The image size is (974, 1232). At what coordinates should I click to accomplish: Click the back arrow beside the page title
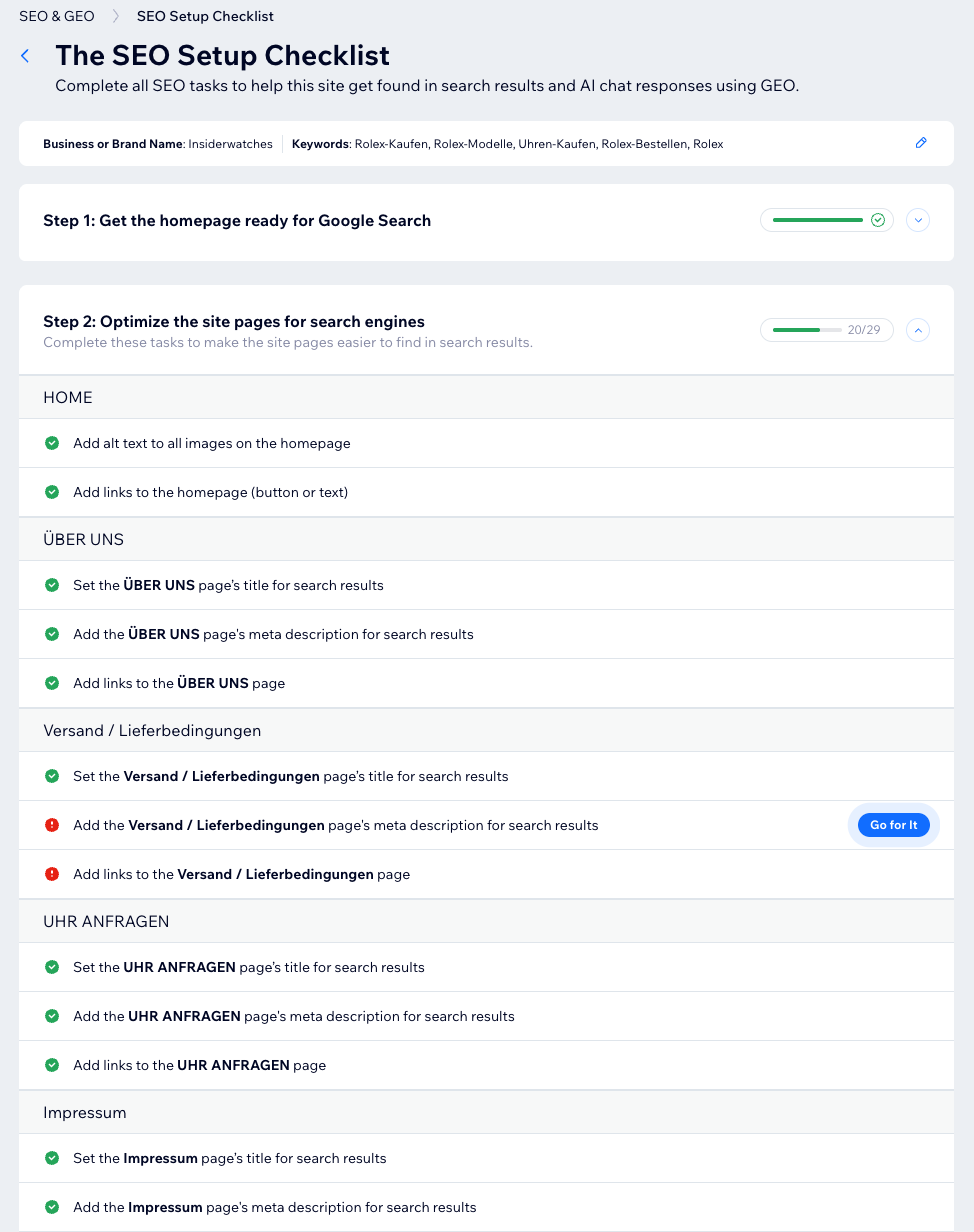(x=25, y=56)
